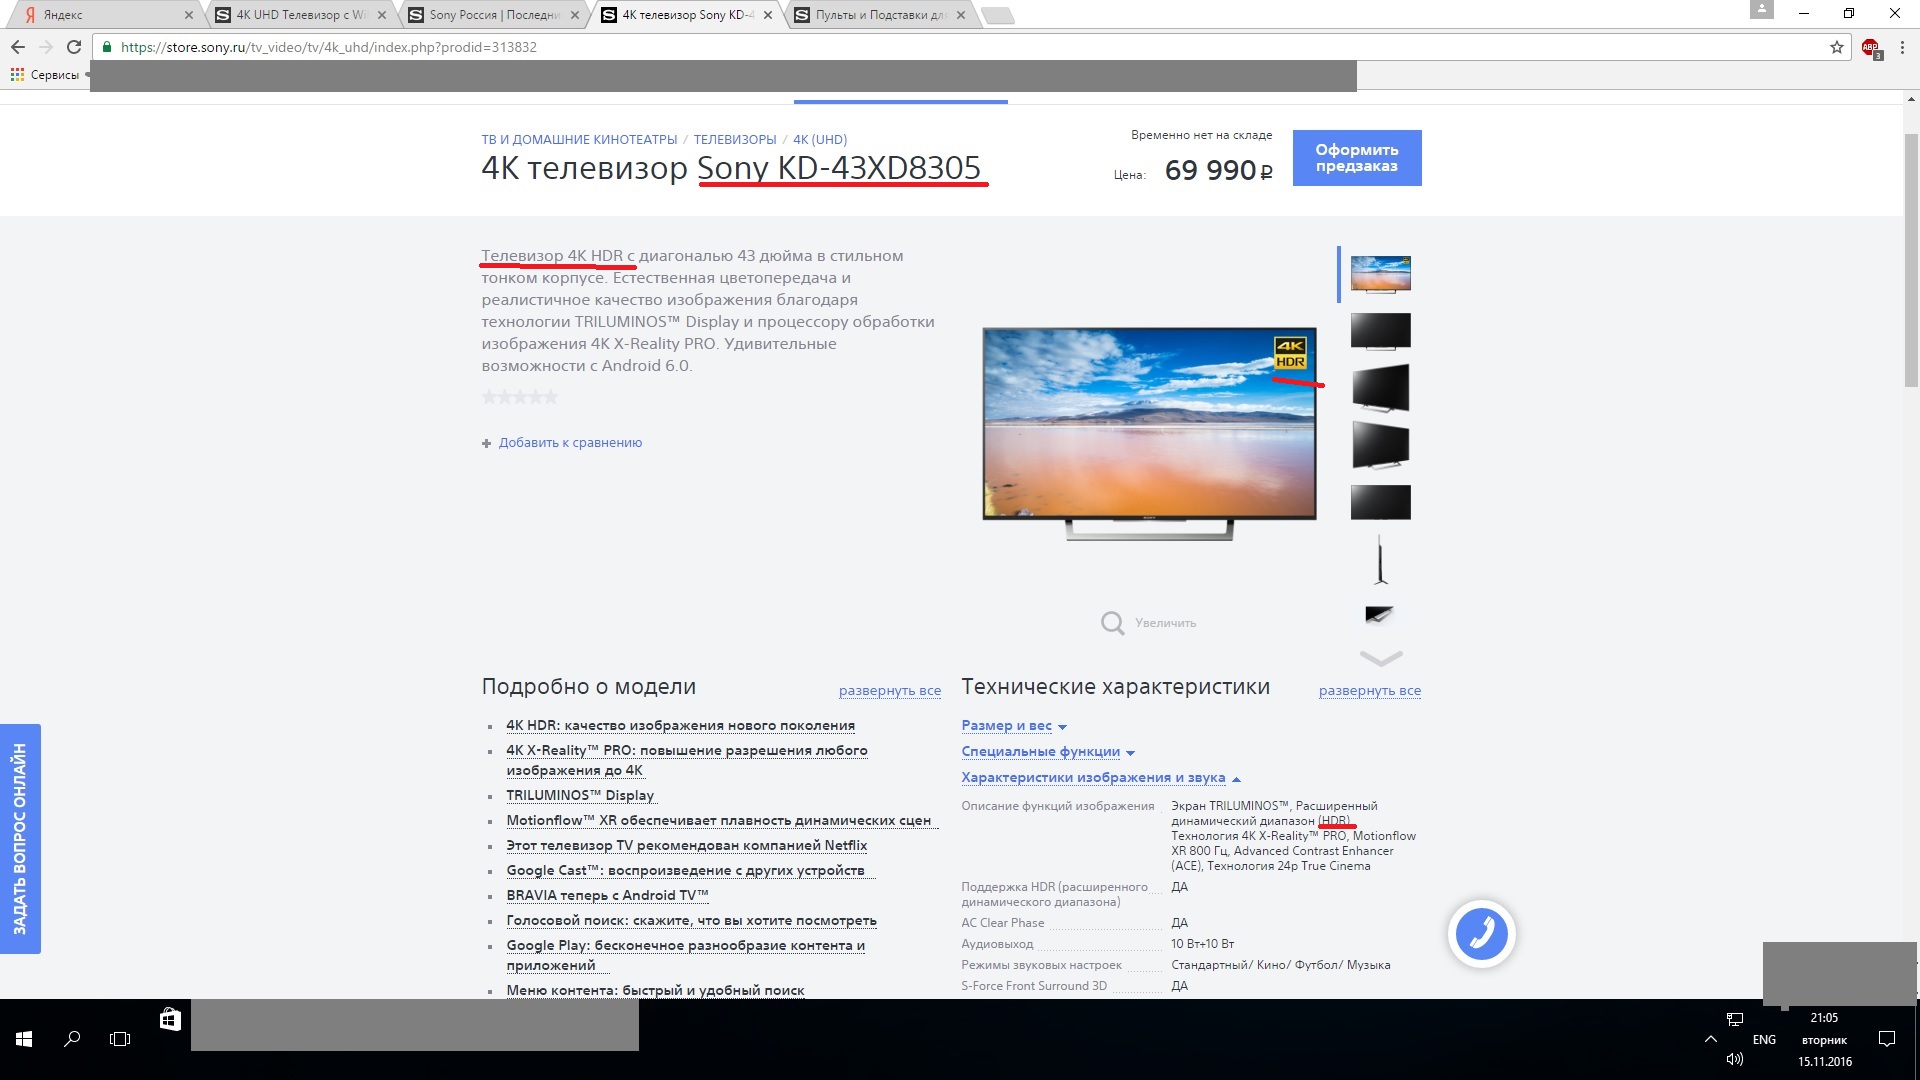Image resolution: width=1920 pixels, height=1080 pixels.
Task: Open the Task View icon
Action: 120,1039
